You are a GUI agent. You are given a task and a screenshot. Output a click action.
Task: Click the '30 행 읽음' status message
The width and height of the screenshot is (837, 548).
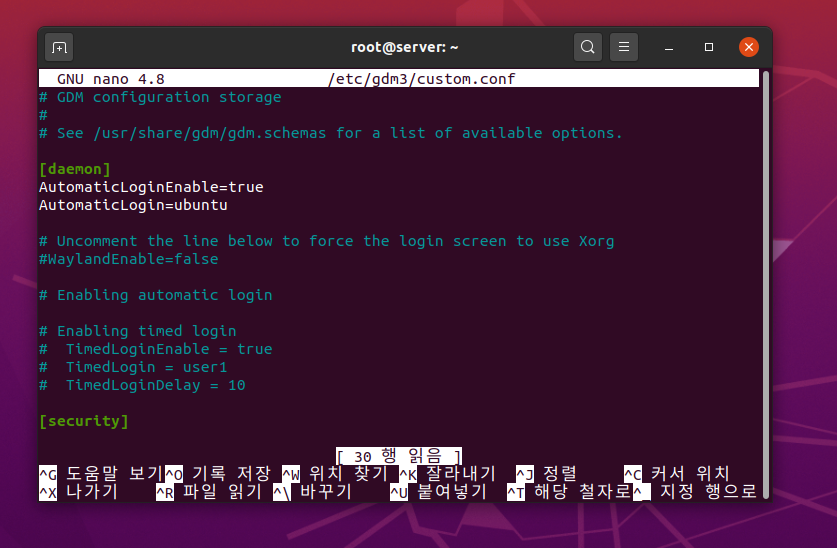click(x=399, y=456)
